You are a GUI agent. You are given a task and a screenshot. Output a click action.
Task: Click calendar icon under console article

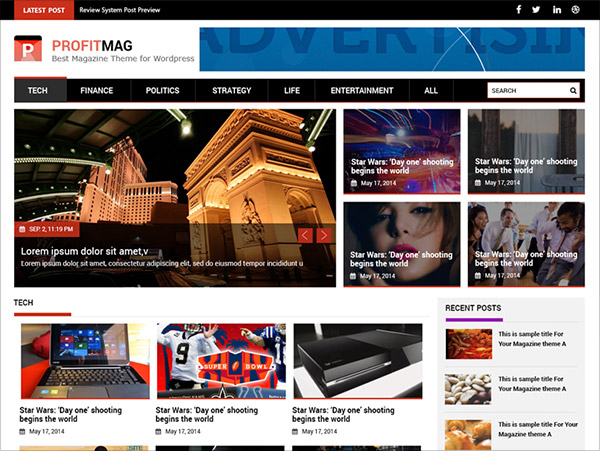coord(295,431)
